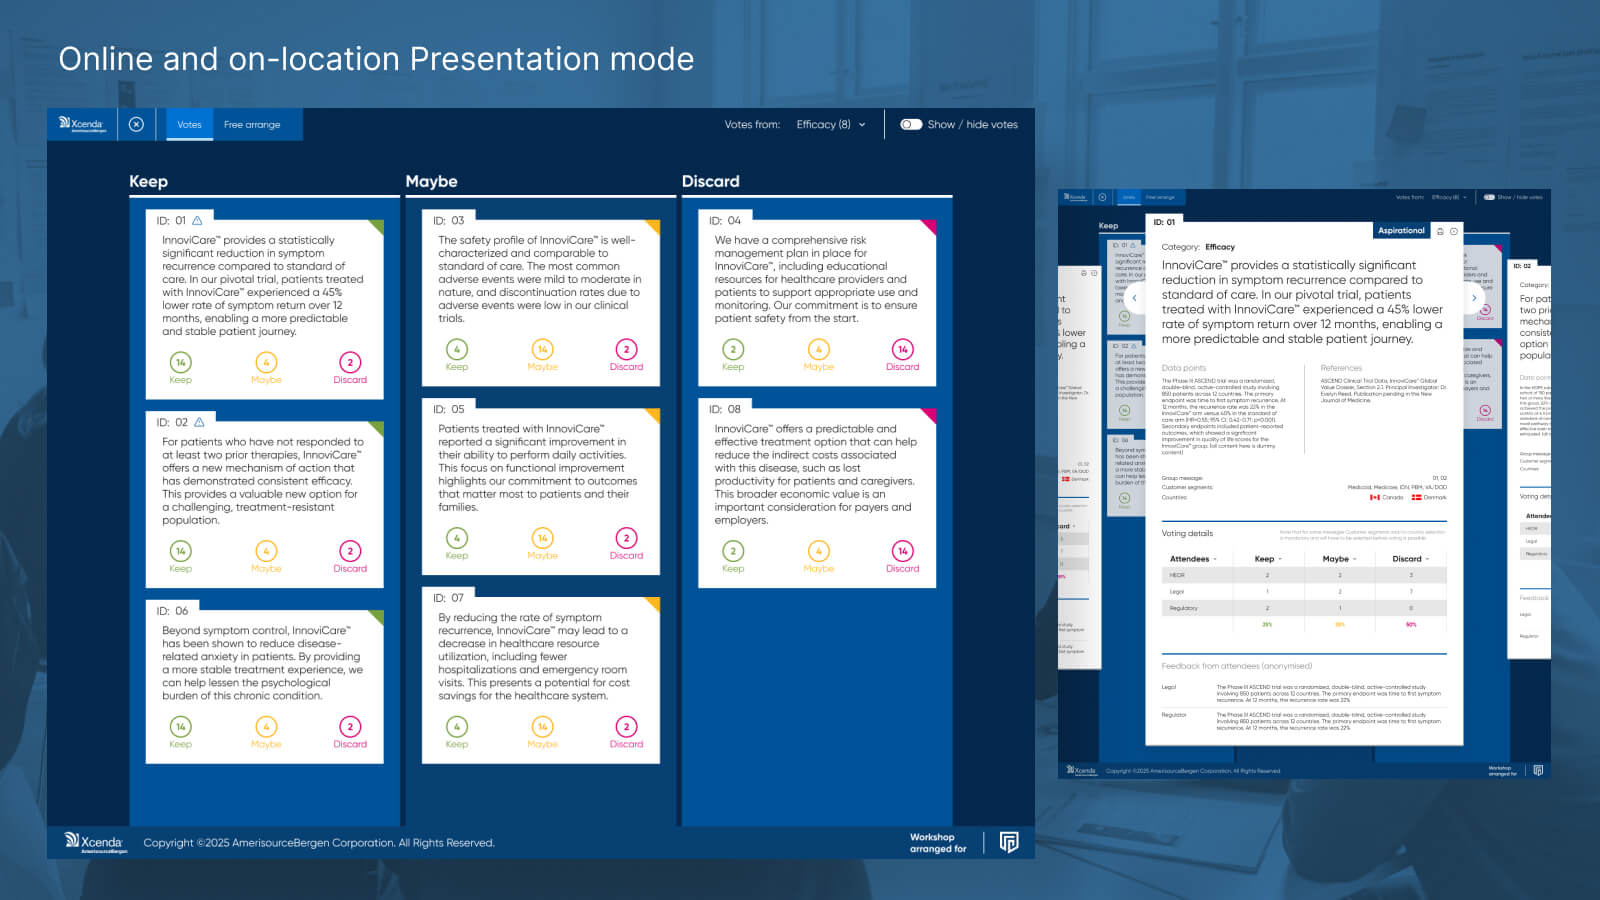Open the Efficacy (8) votes dropdown

tap(830, 125)
